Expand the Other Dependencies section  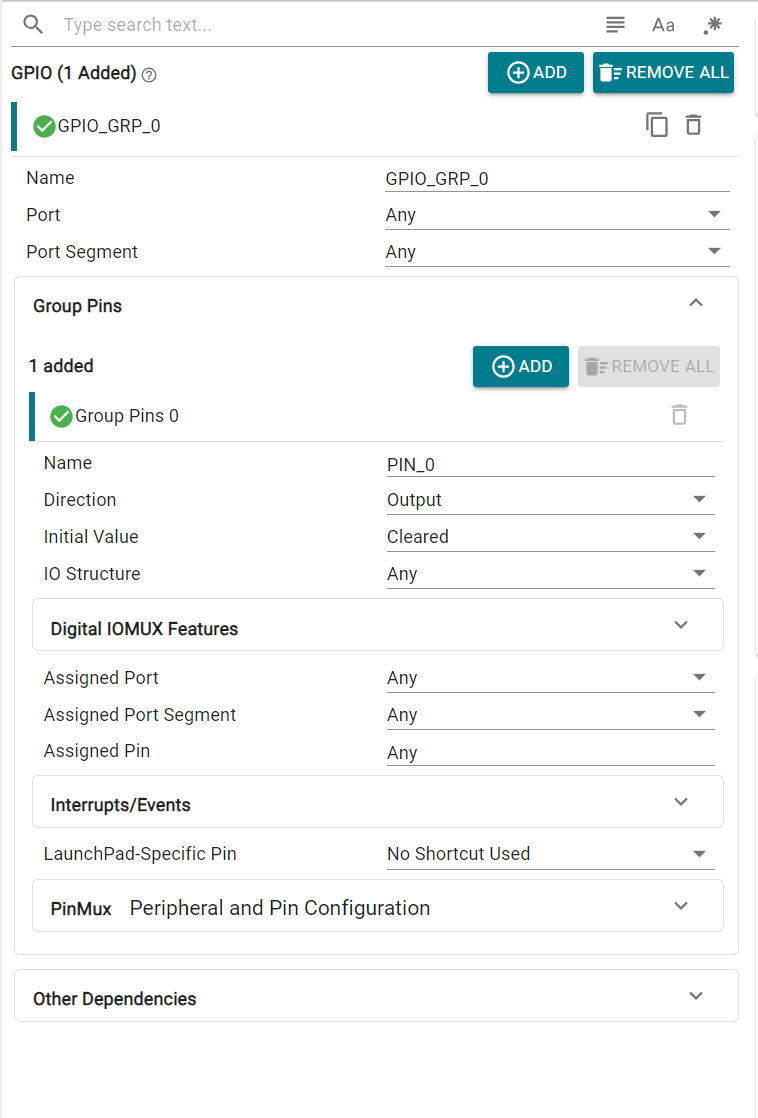(696, 996)
